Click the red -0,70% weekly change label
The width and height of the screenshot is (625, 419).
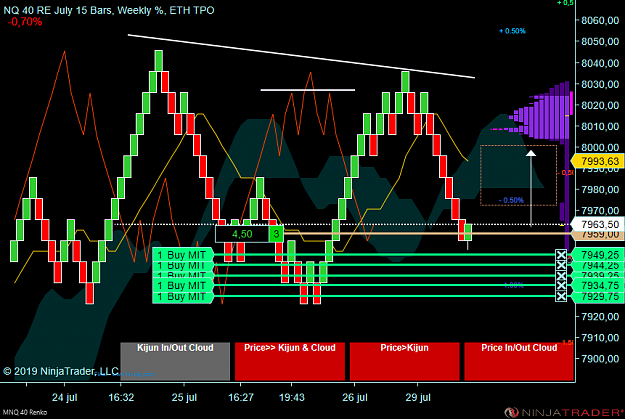point(25,22)
